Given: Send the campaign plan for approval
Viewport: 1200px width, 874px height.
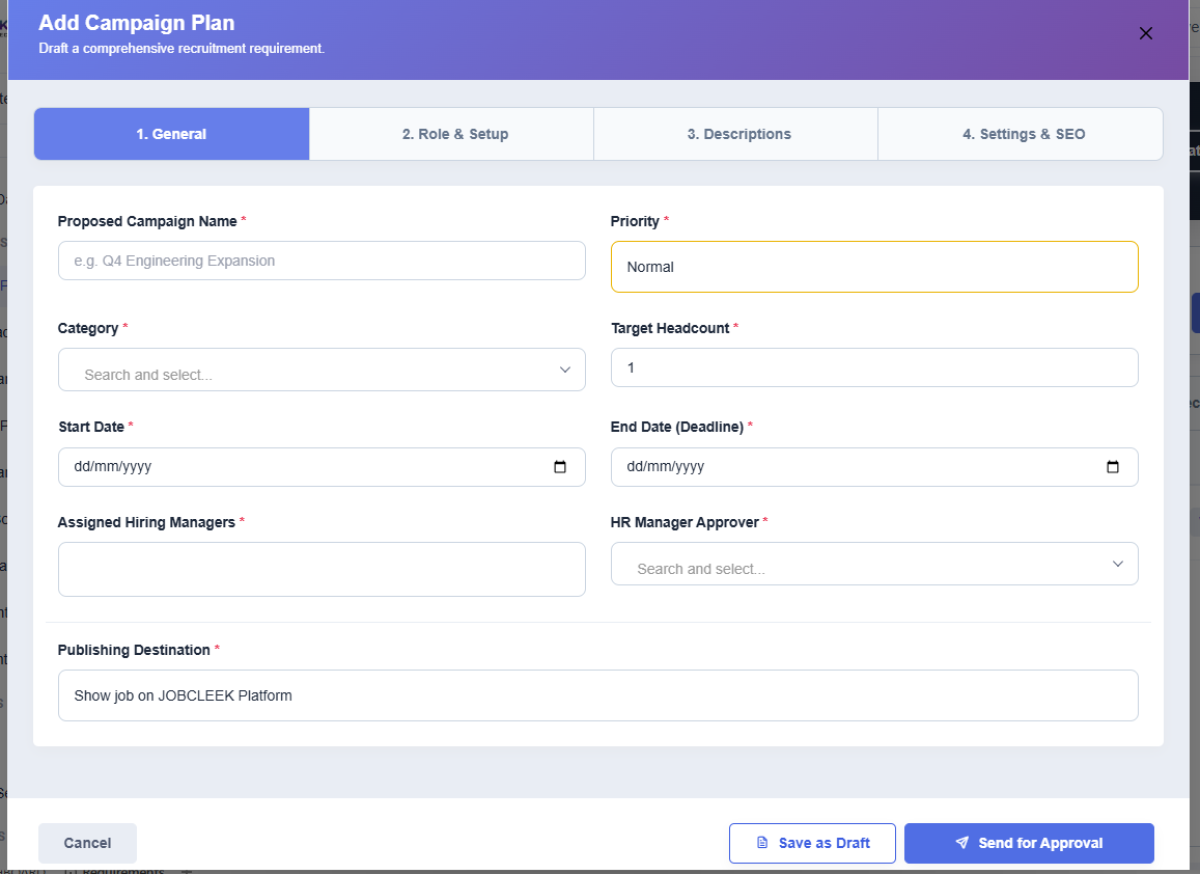Looking at the screenshot, I should pos(1029,843).
